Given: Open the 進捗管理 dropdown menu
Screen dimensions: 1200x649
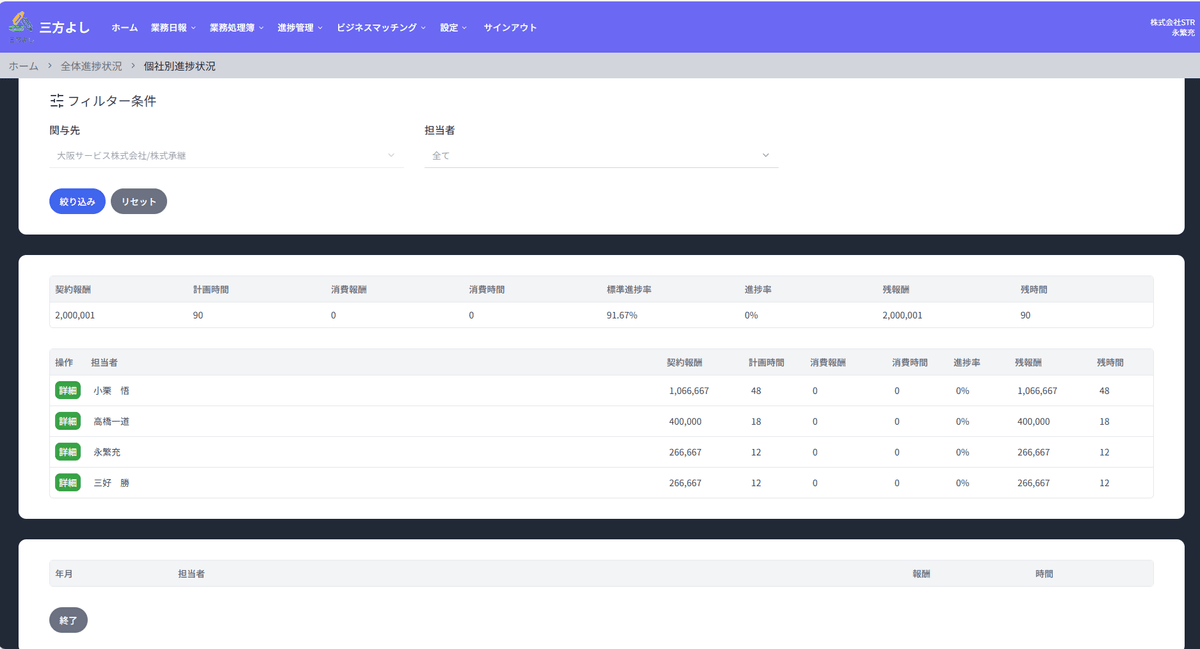Looking at the screenshot, I should [299, 28].
